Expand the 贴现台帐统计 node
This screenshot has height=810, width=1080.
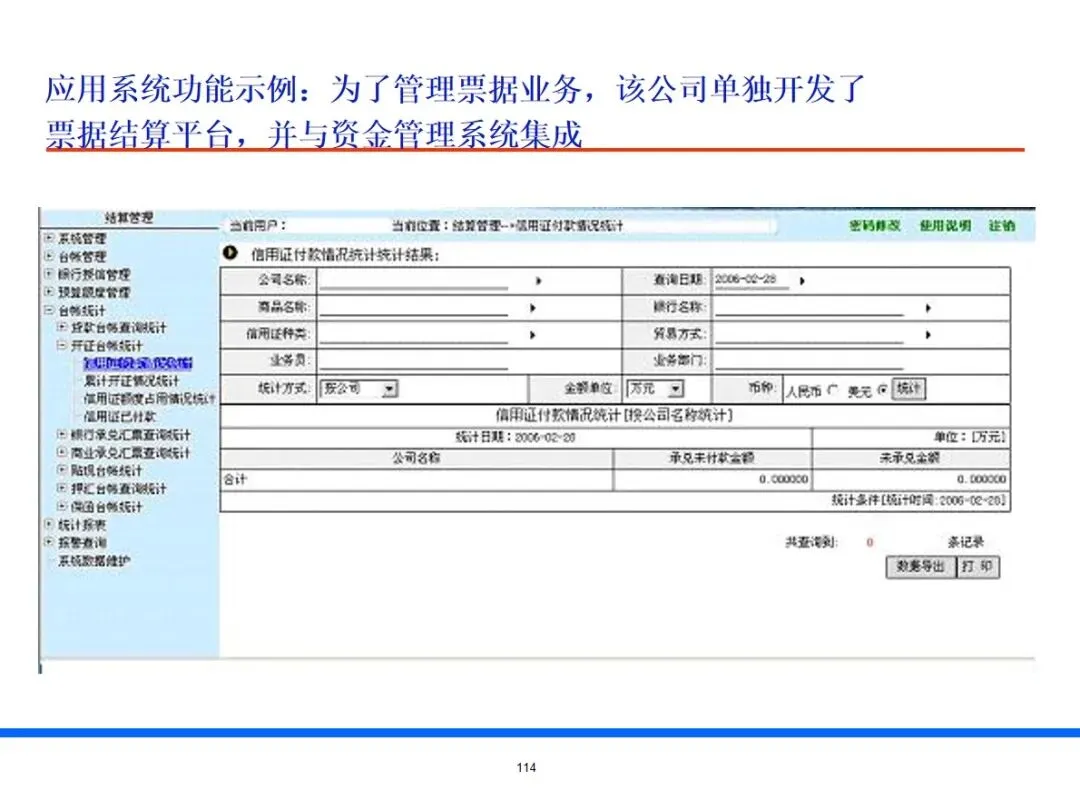[x=62, y=470]
